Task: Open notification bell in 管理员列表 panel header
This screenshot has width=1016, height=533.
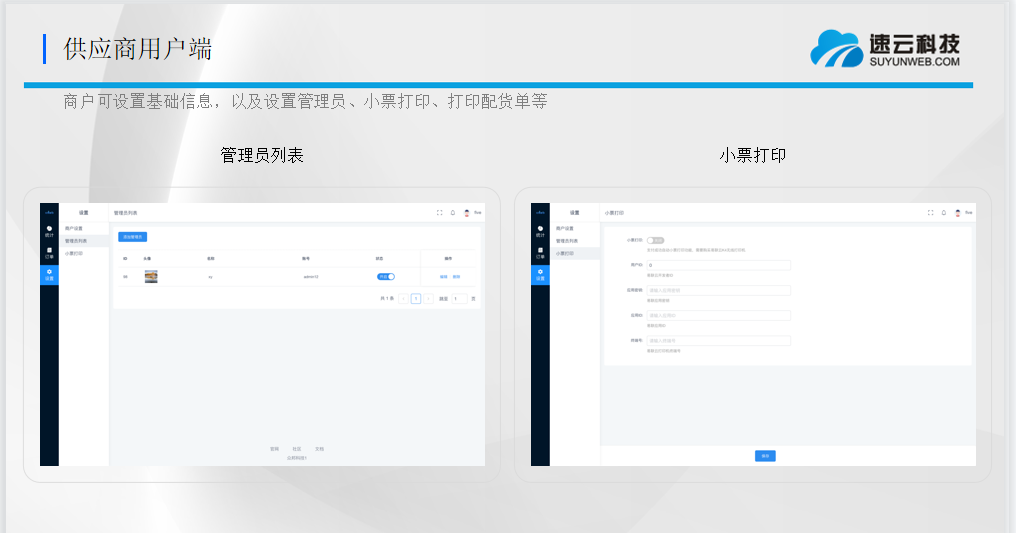Action: [x=452, y=213]
